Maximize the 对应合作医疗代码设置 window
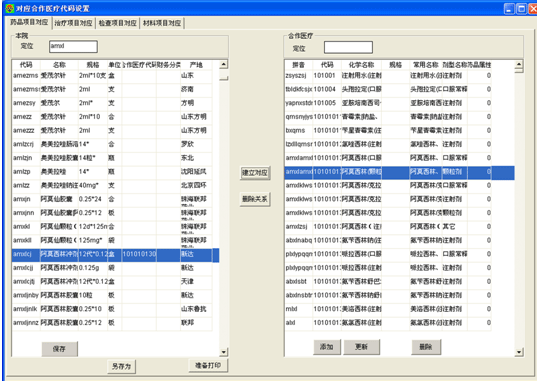Image resolution: width=537 pixels, height=381 pixels. coord(521,9)
